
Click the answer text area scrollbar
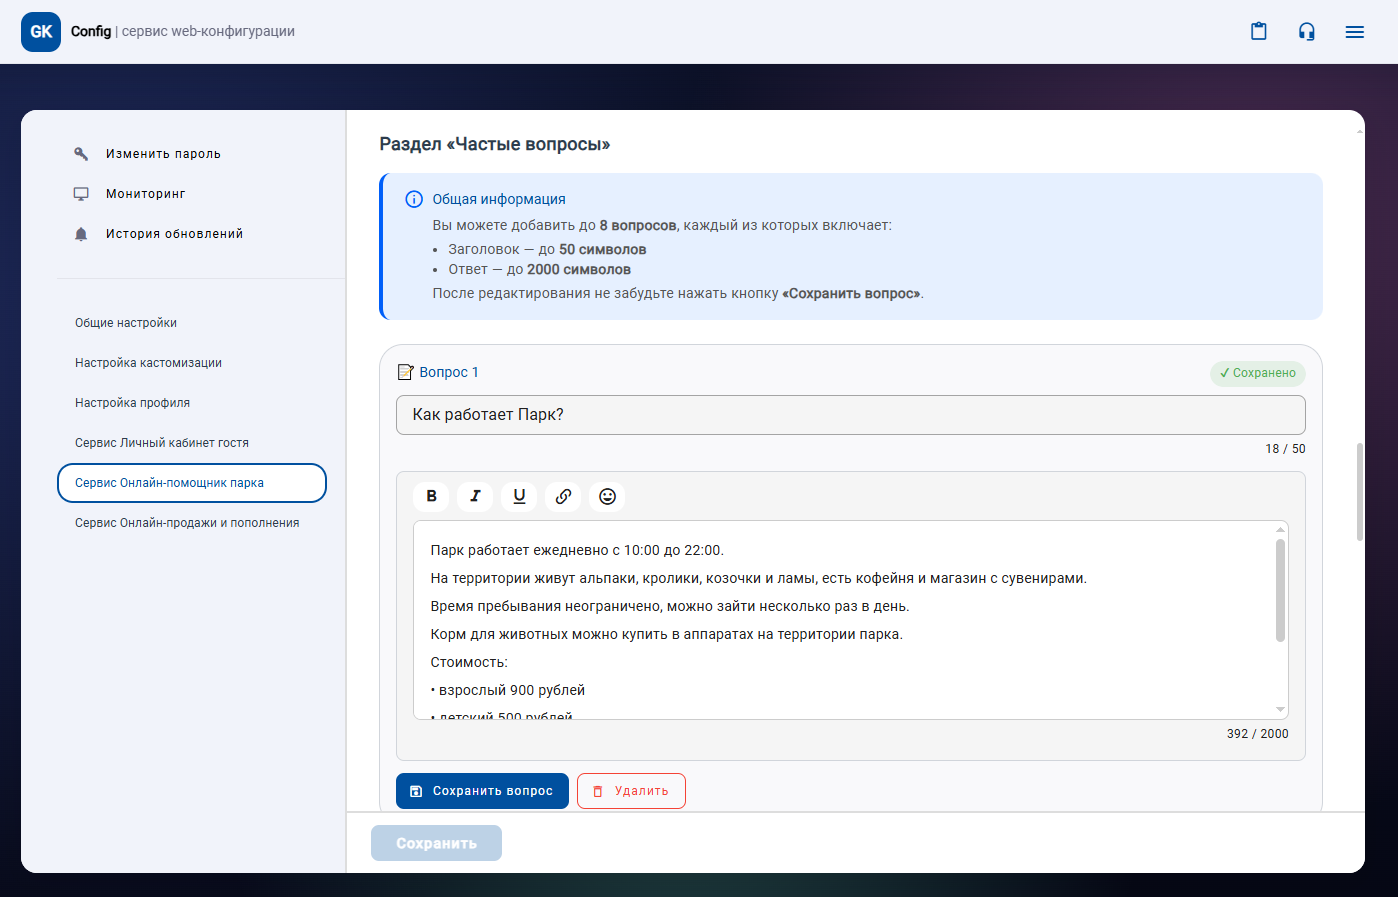pos(1280,590)
